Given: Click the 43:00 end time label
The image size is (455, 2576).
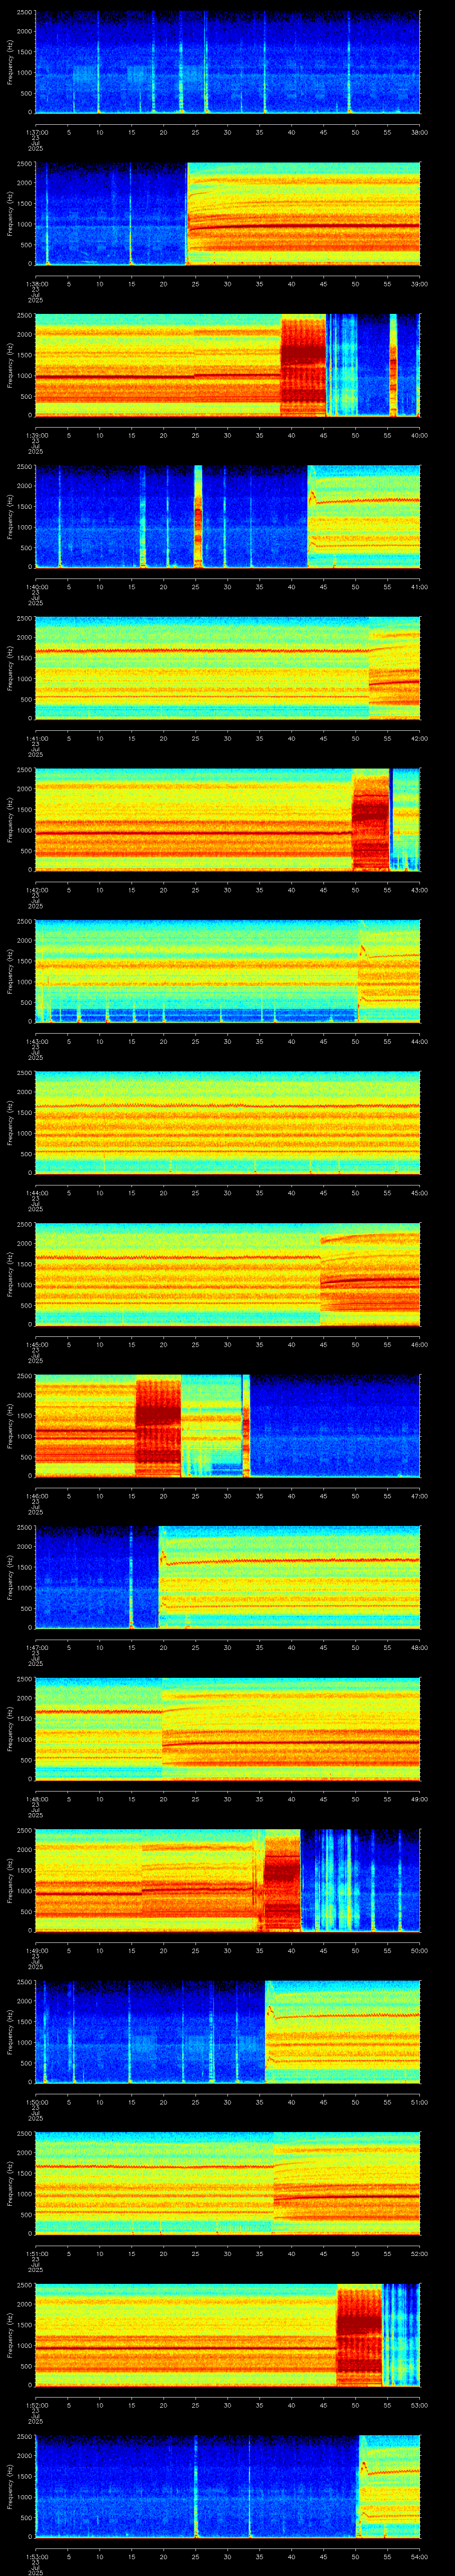Looking at the screenshot, I should [x=419, y=890].
